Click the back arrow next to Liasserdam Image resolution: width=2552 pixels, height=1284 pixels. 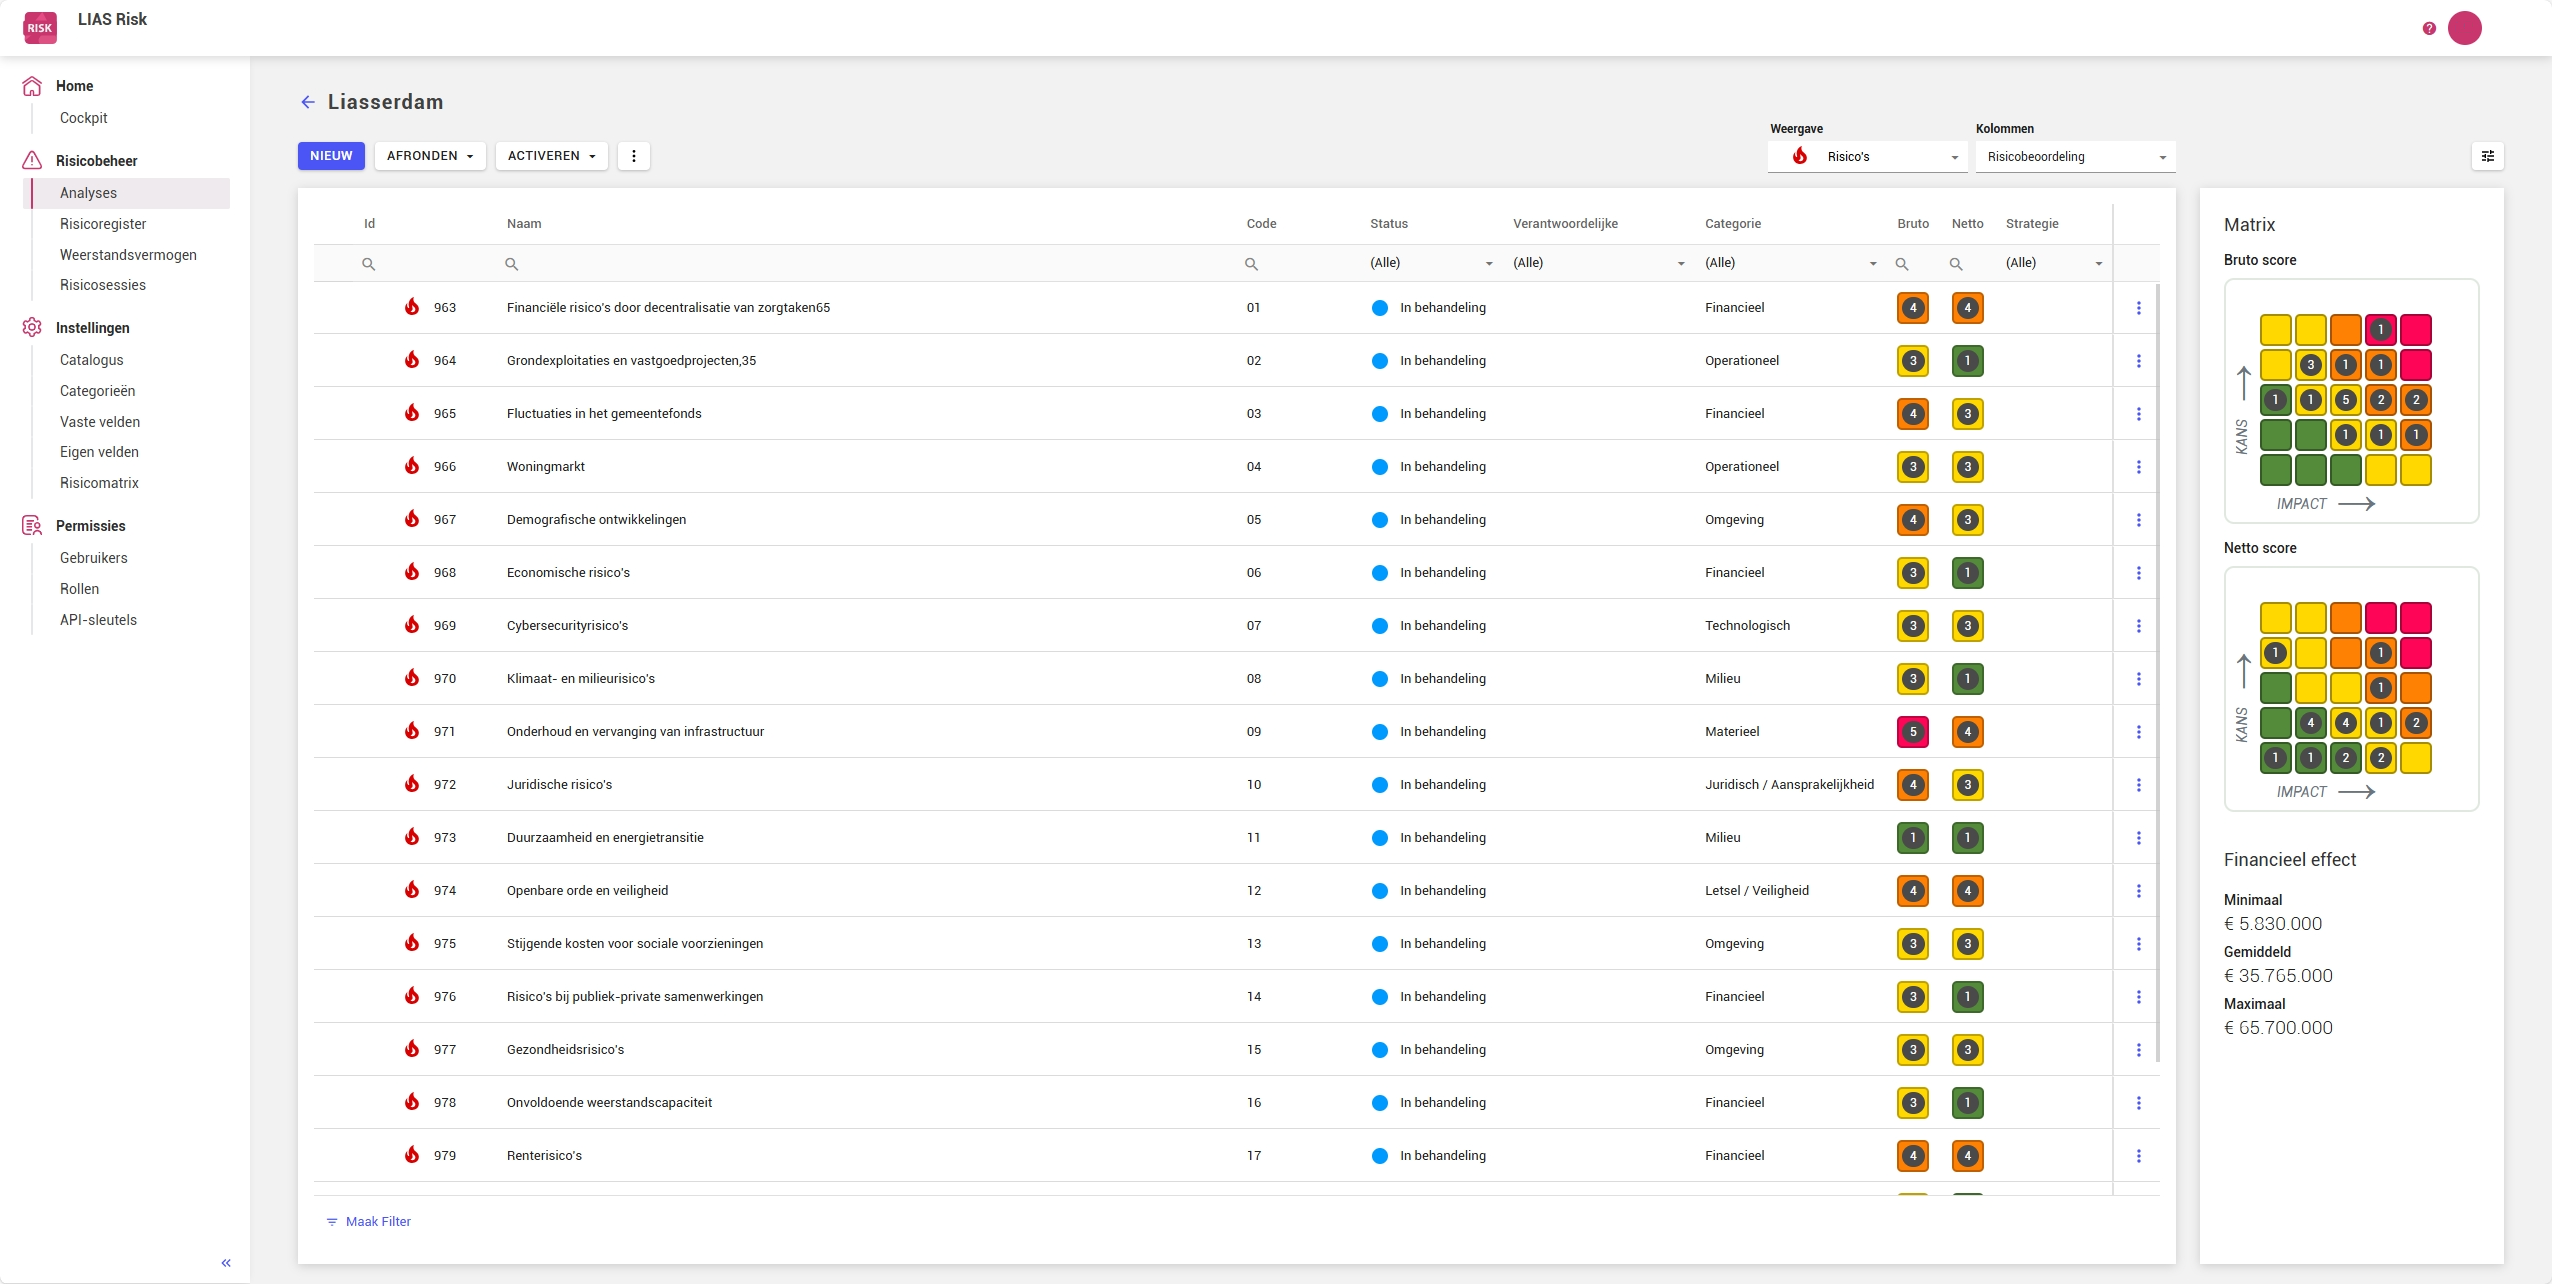pyautogui.click(x=307, y=101)
